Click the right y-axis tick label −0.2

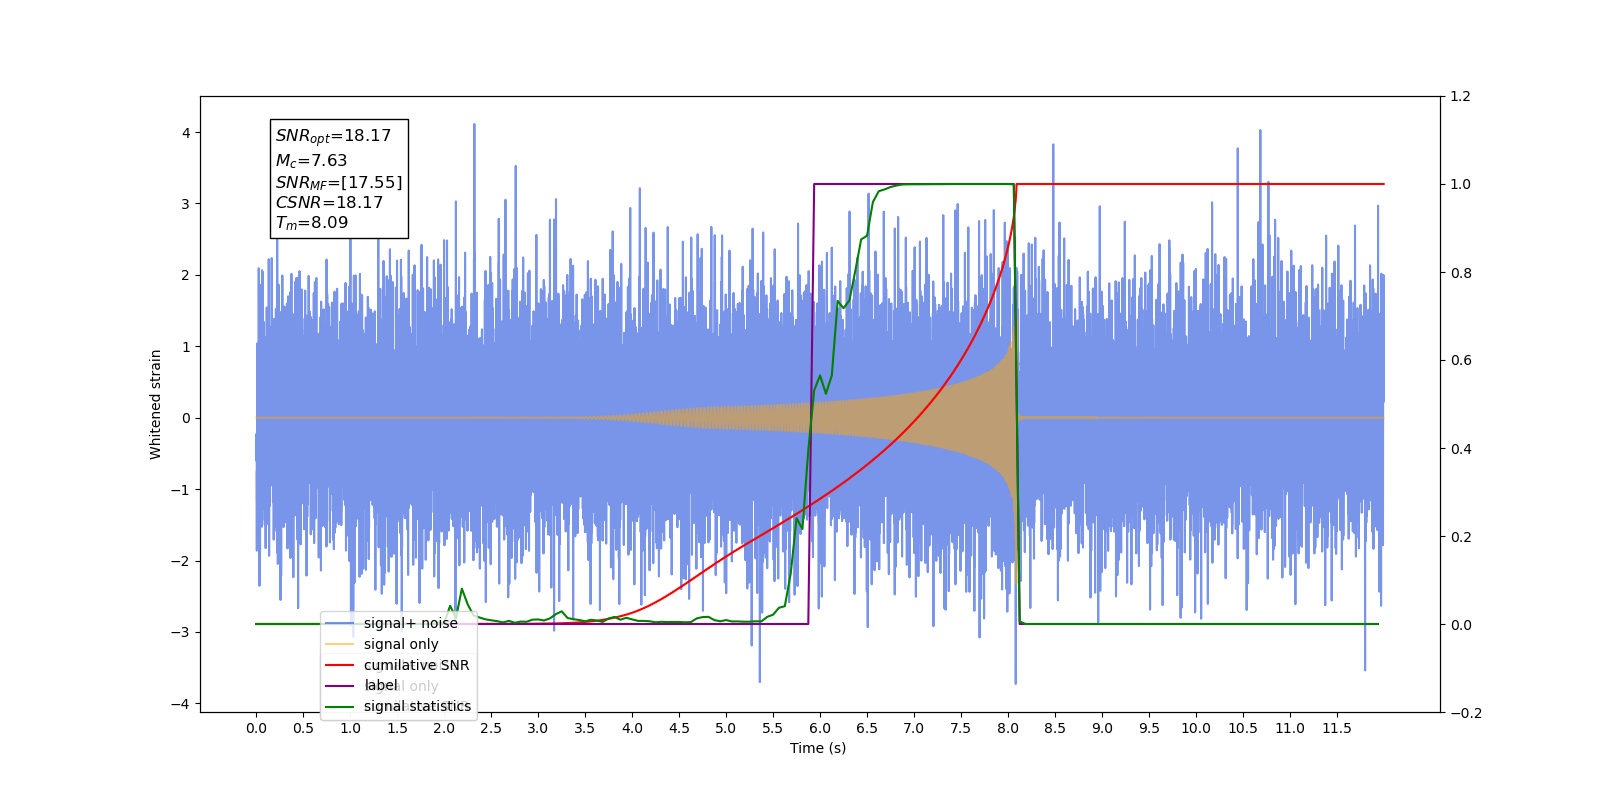coord(1466,713)
